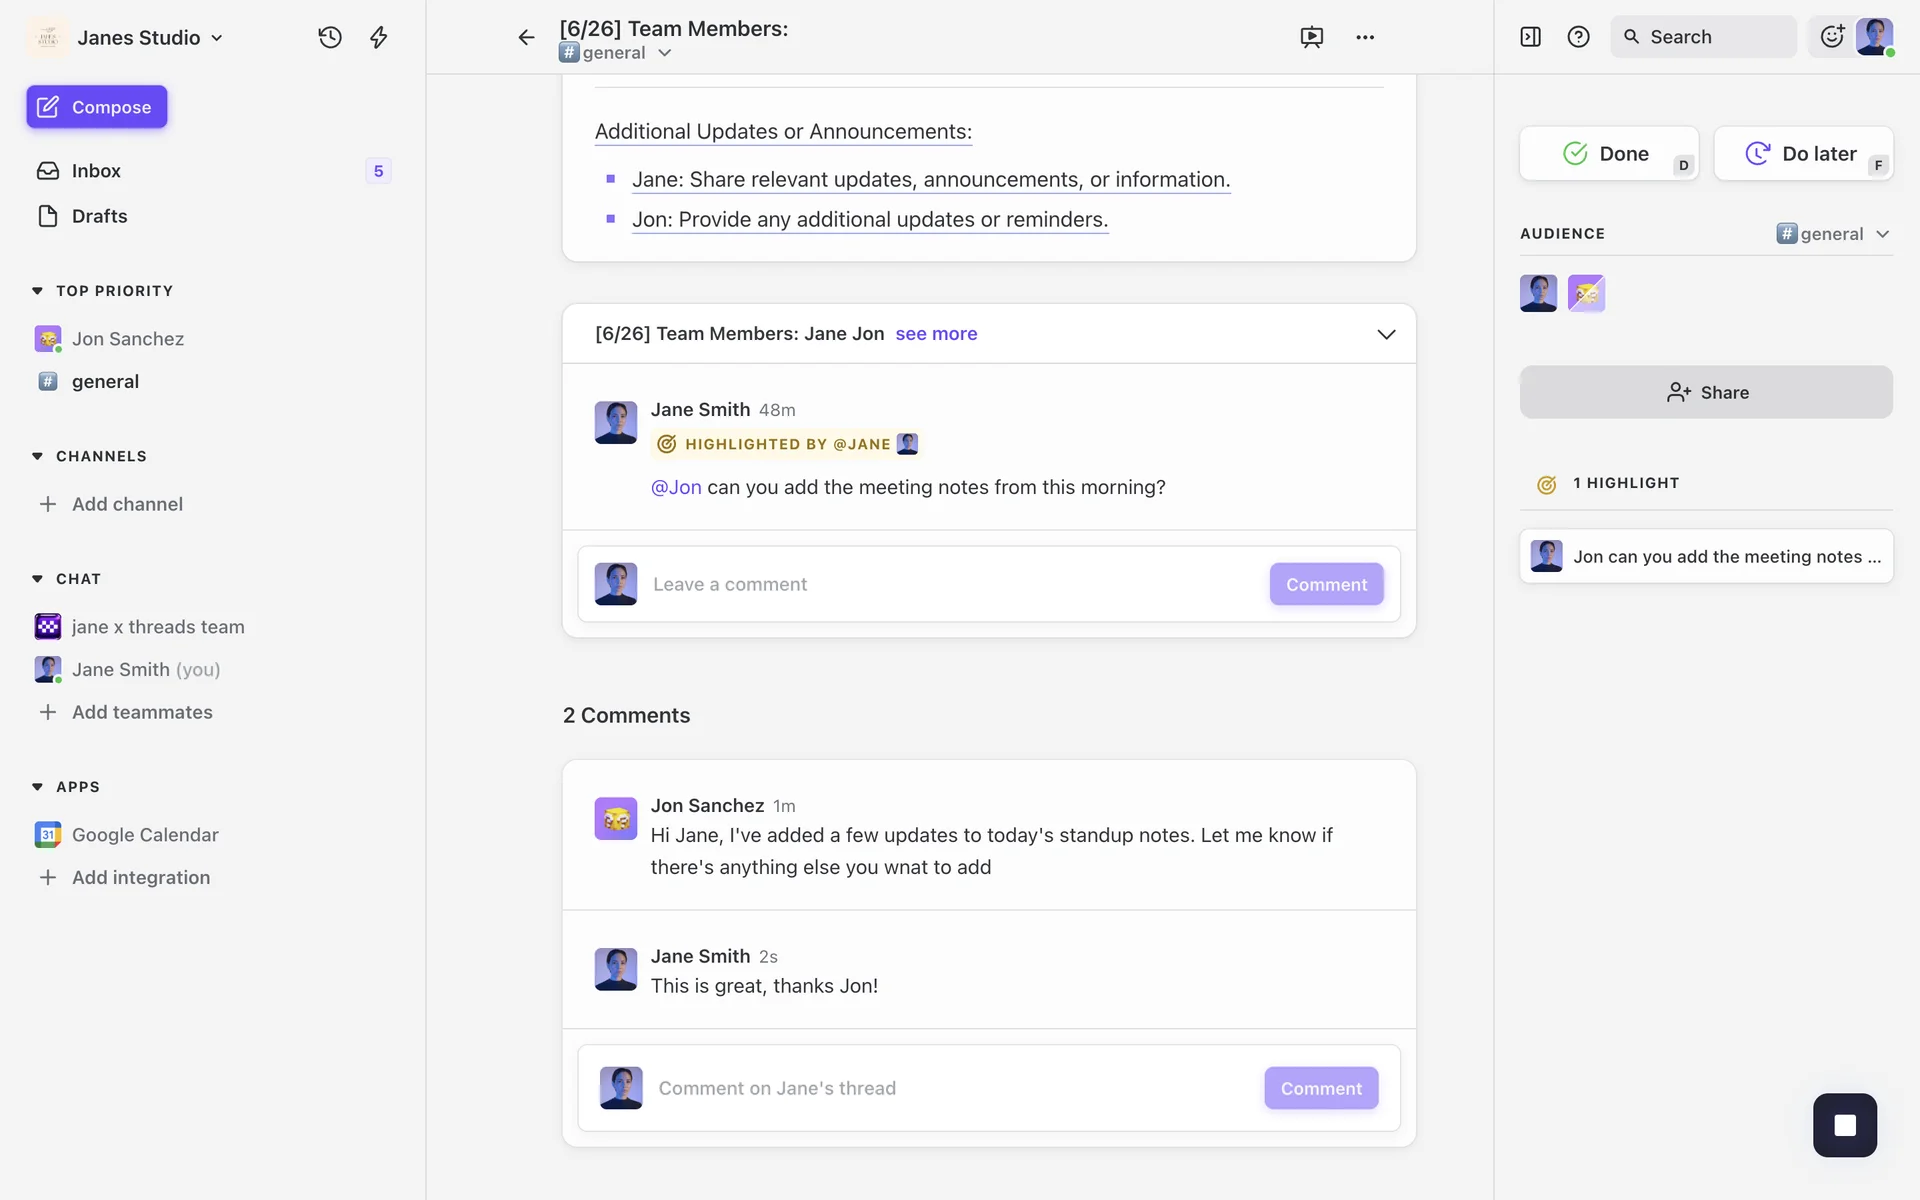Screen dimensions: 1920x1200
Task: Click the lightning bolt activity icon
Action: 378,37
